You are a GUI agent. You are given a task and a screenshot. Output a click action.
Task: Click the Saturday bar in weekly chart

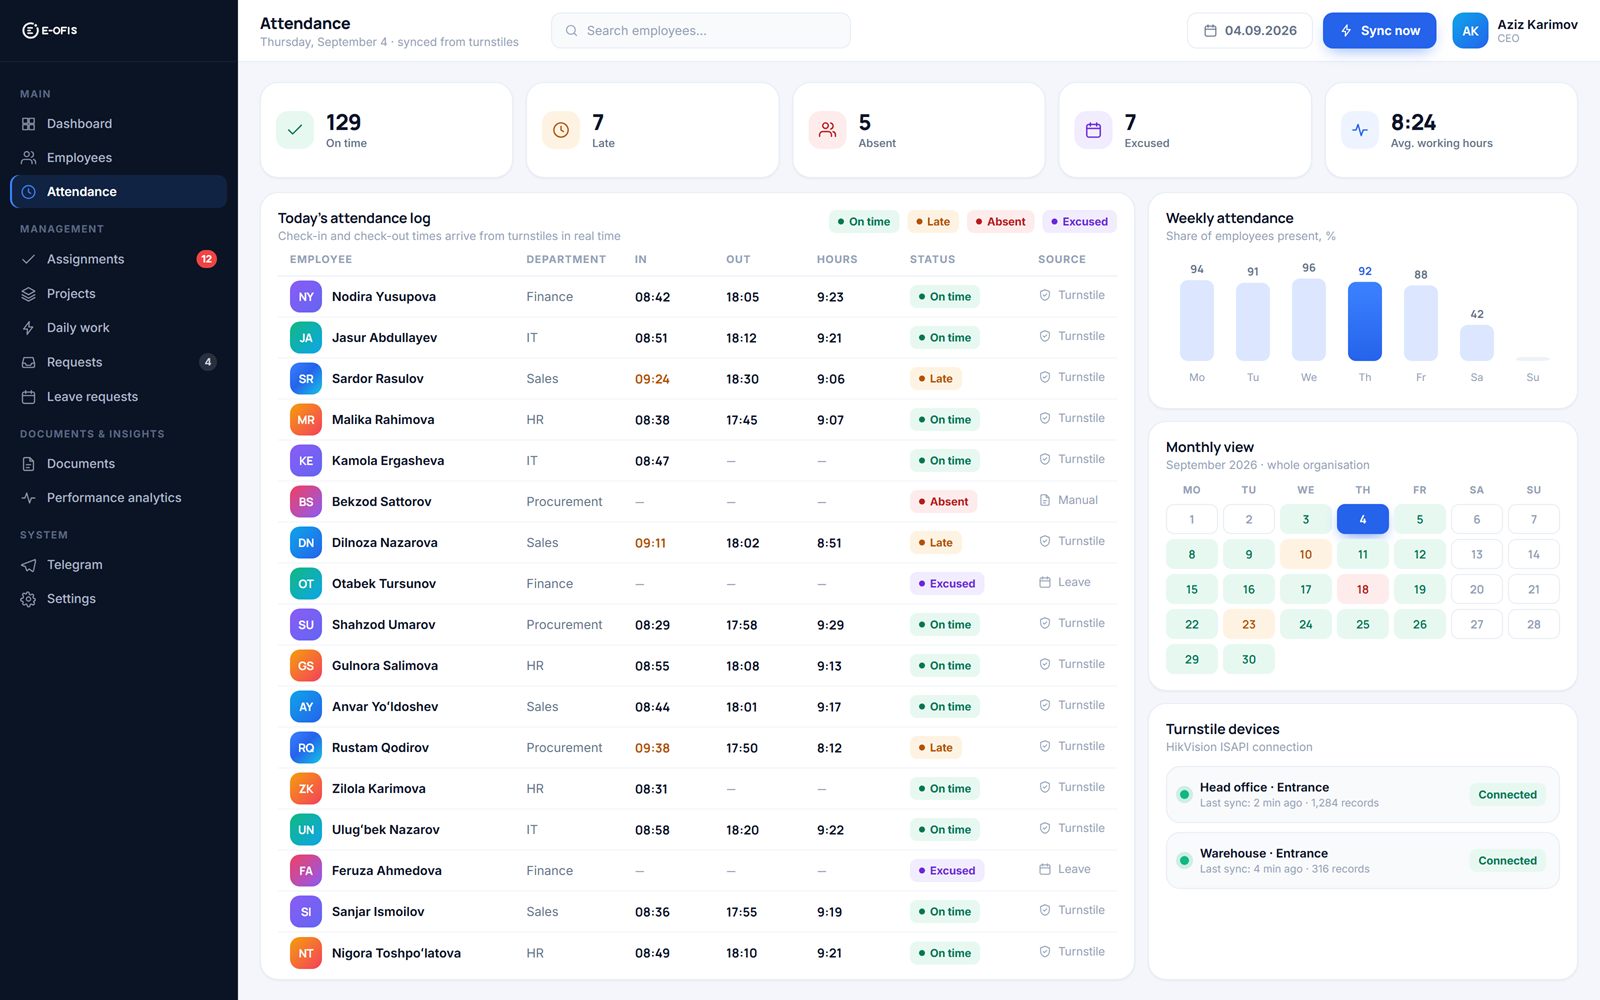click(1477, 343)
